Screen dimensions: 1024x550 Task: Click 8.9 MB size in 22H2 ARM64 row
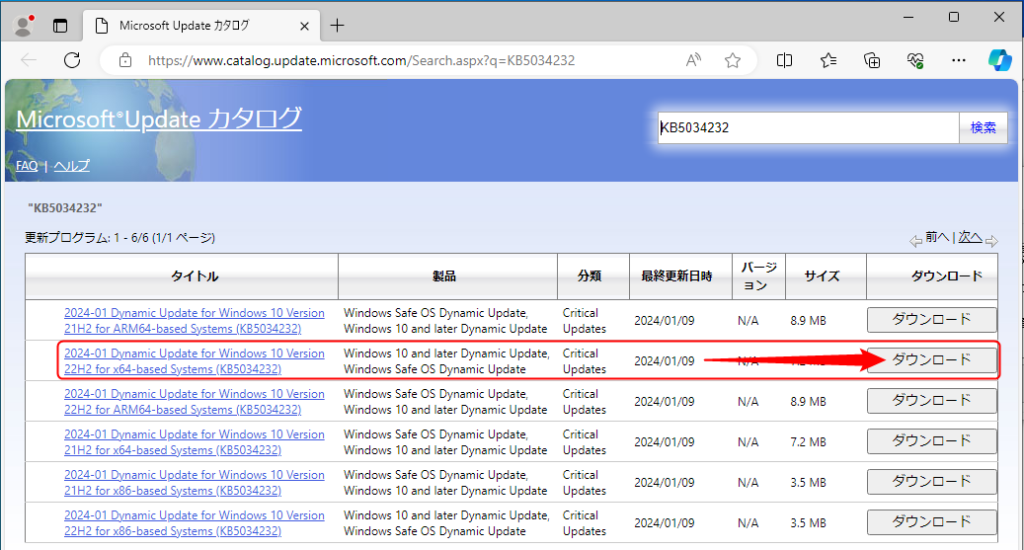[x=808, y=402]
